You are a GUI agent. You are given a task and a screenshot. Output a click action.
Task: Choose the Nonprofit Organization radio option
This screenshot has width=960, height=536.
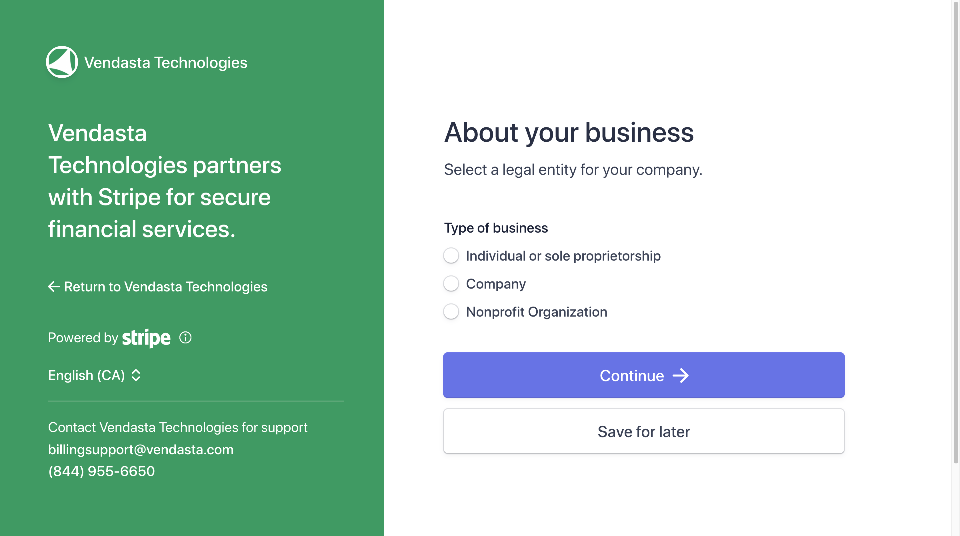[451, 312]
